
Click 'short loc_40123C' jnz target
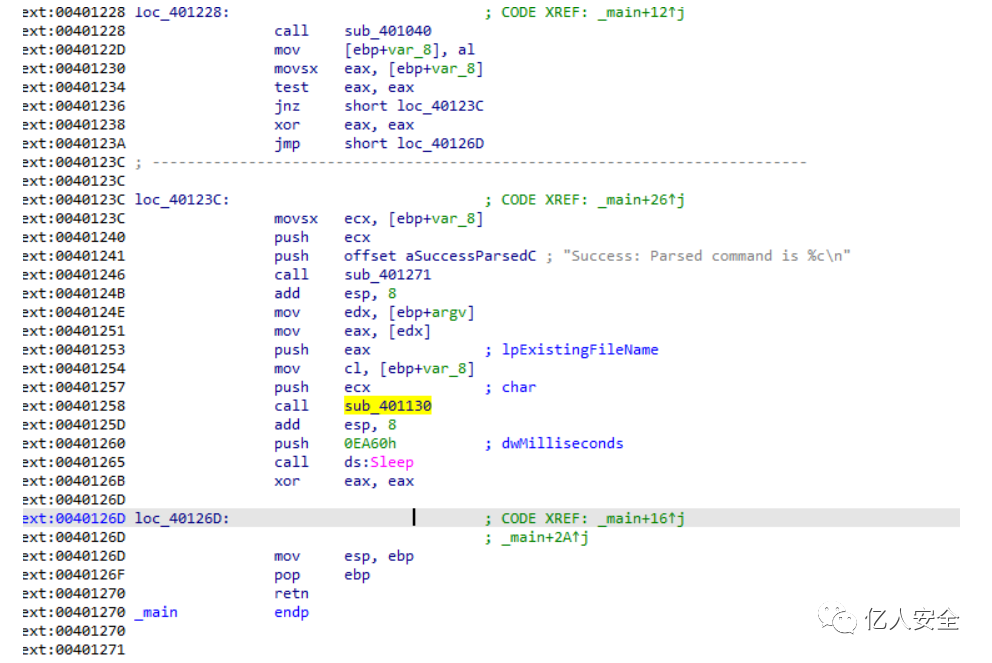(414, 106)
